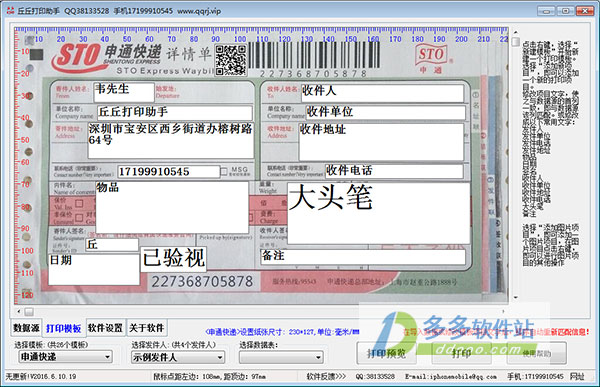Open the 软件设置 tab

(105, 328)
